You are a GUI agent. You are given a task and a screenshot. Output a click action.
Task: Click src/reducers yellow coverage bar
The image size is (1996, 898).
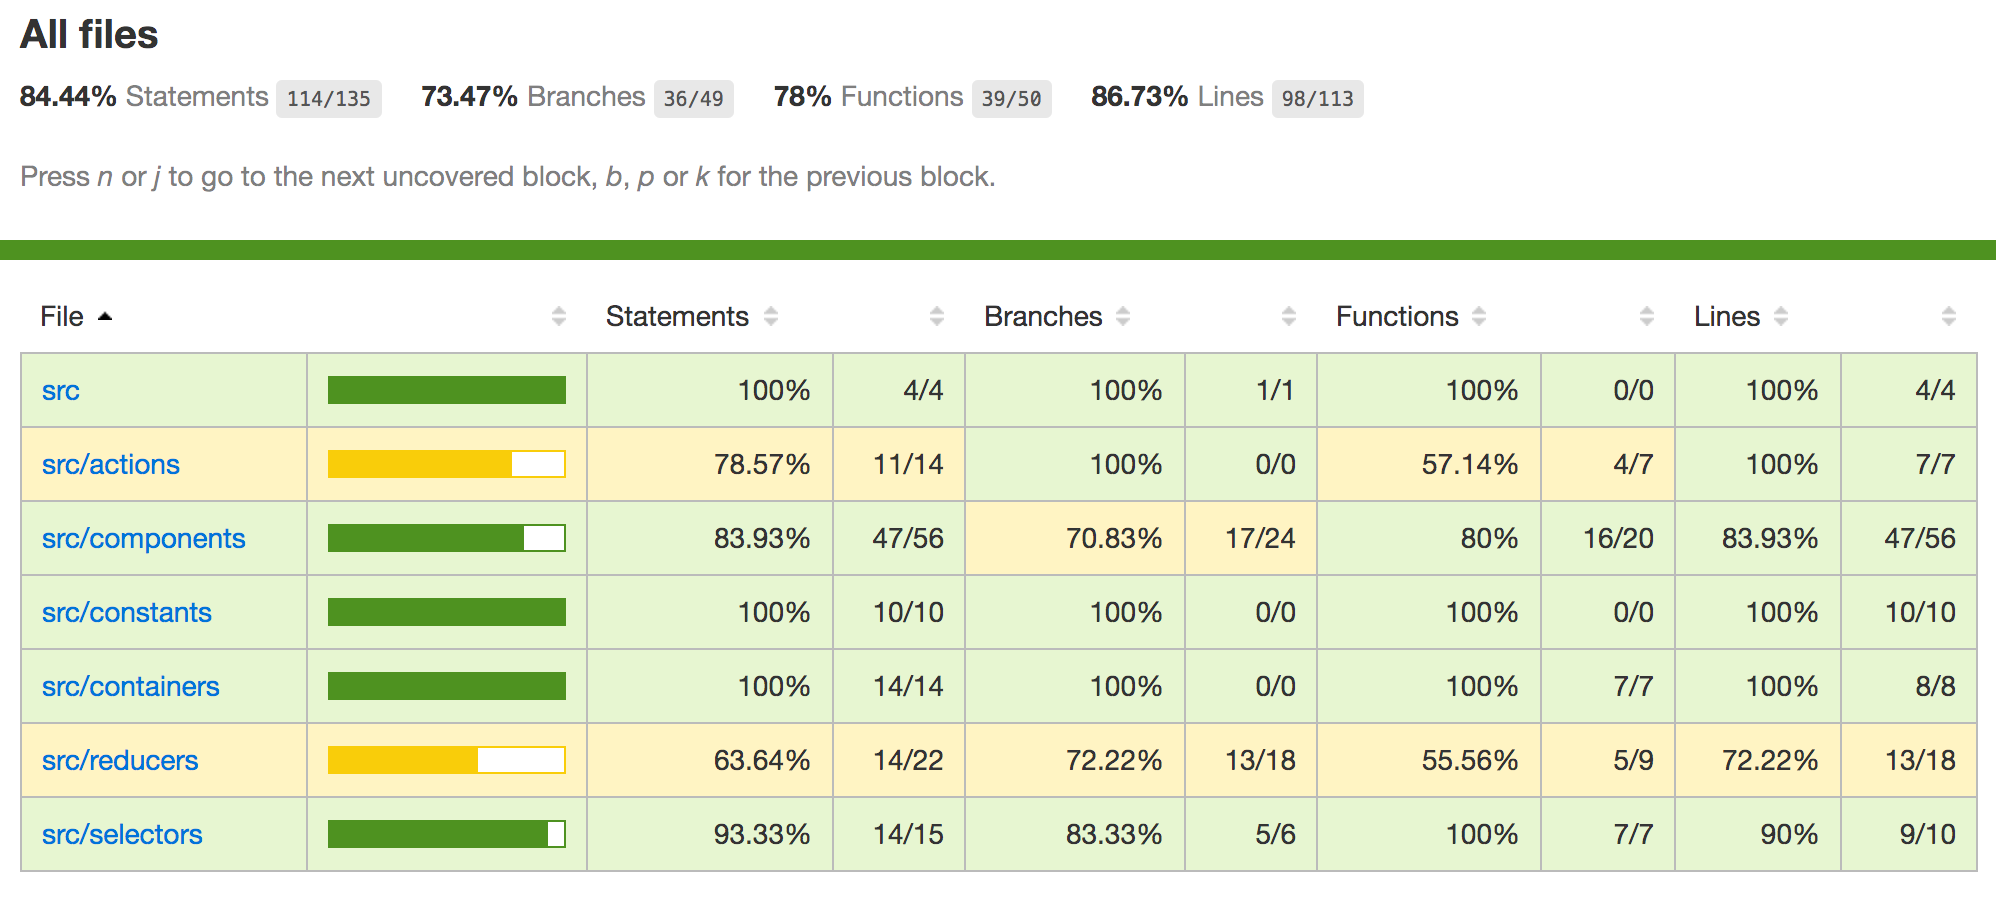coord(447,760)
